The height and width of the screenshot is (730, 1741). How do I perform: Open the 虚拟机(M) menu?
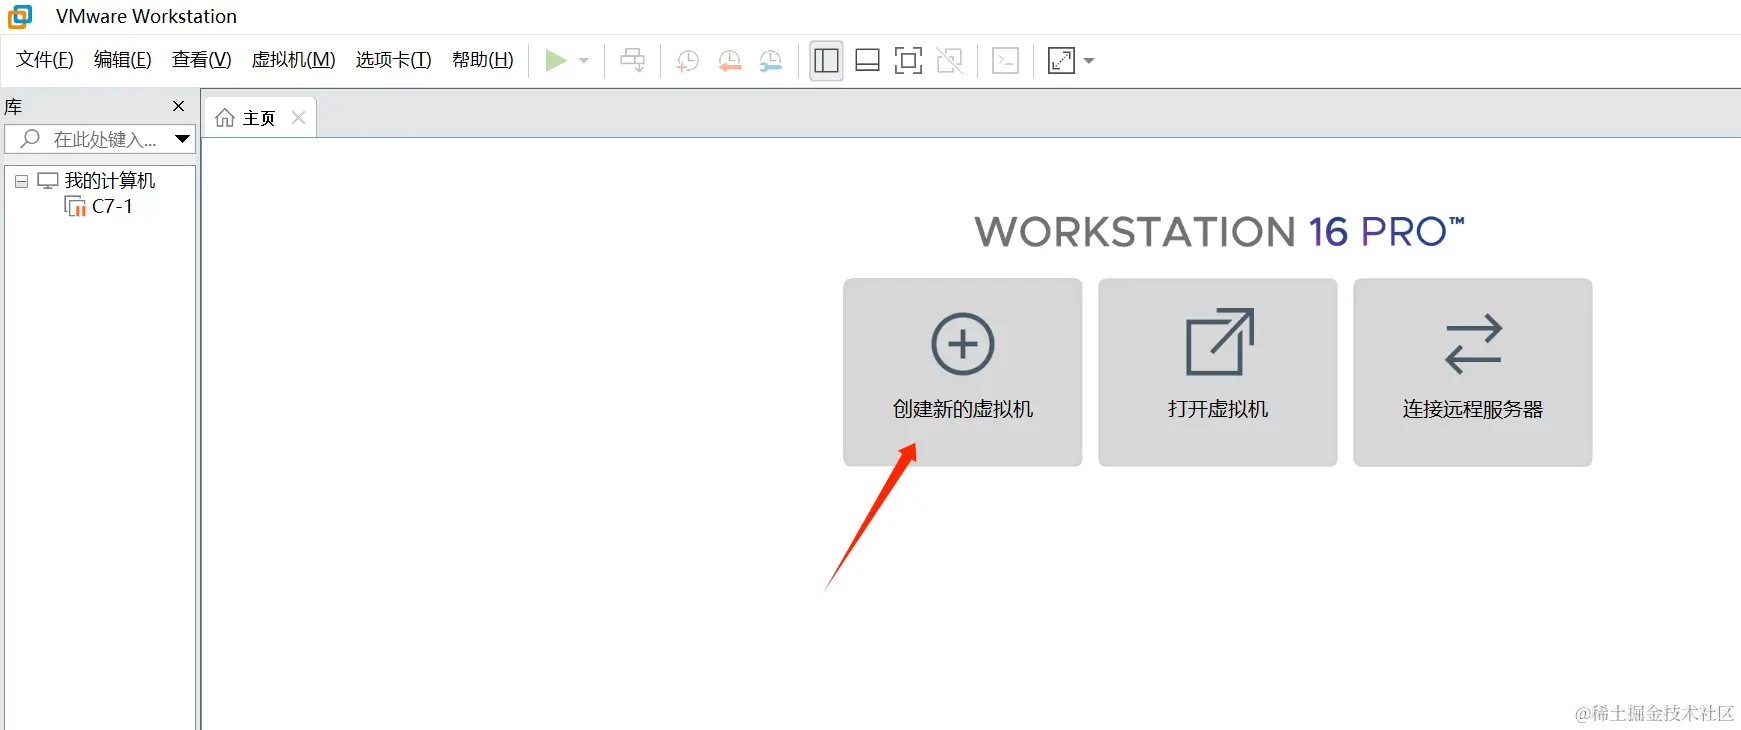coord(294,60)
